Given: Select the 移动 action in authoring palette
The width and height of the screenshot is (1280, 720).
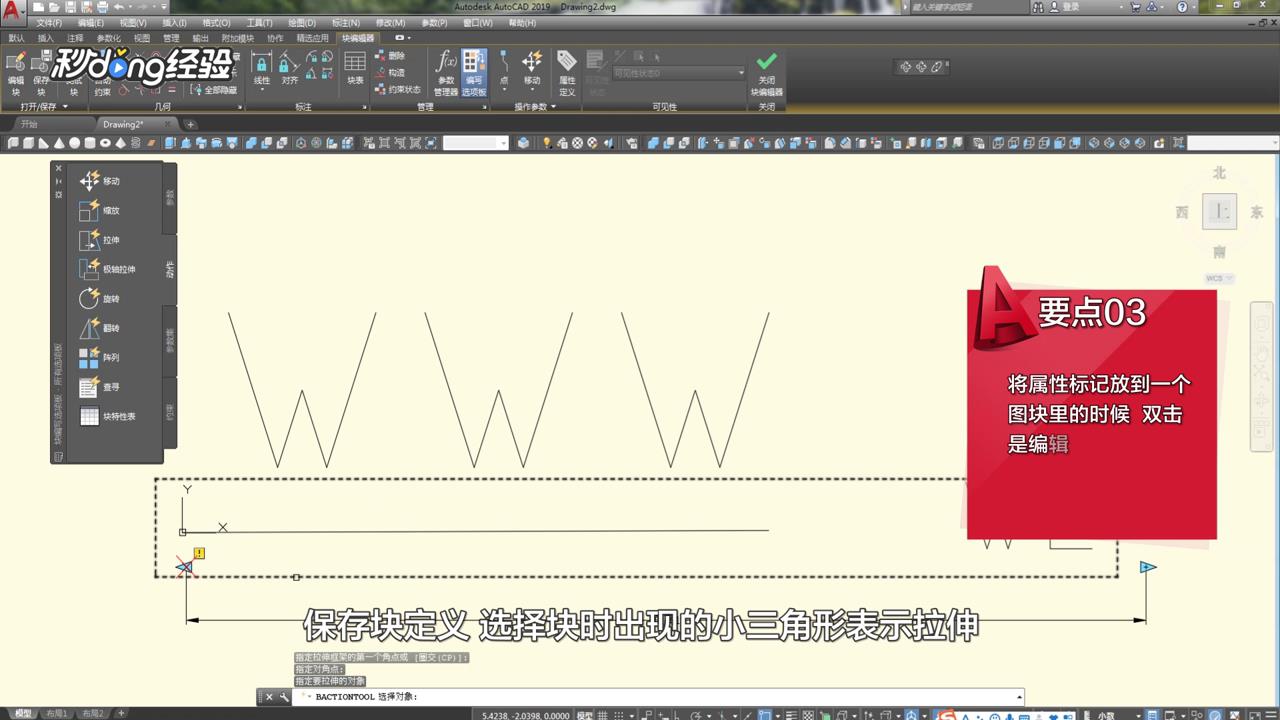Looking at the screenshot, I should (100, 181).
